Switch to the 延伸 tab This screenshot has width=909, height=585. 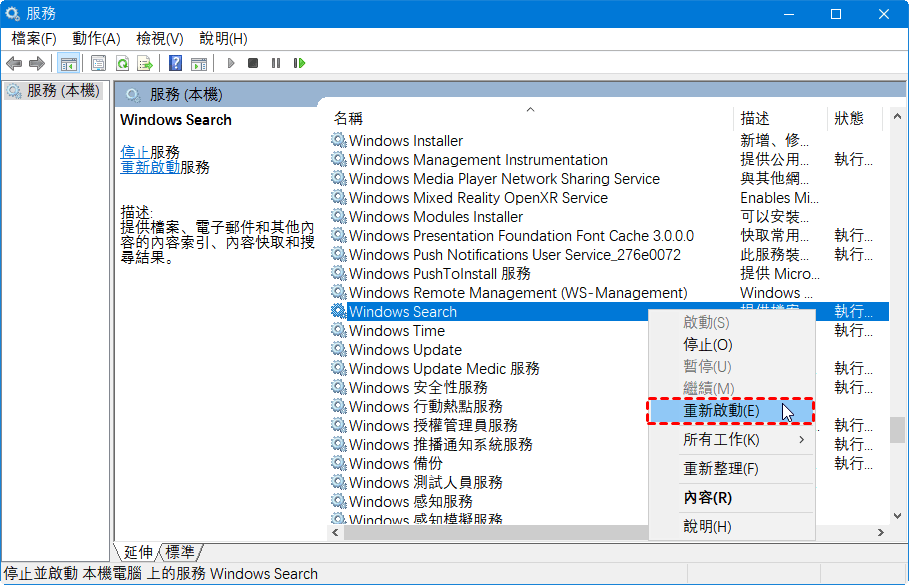click(x=138, y=552)
